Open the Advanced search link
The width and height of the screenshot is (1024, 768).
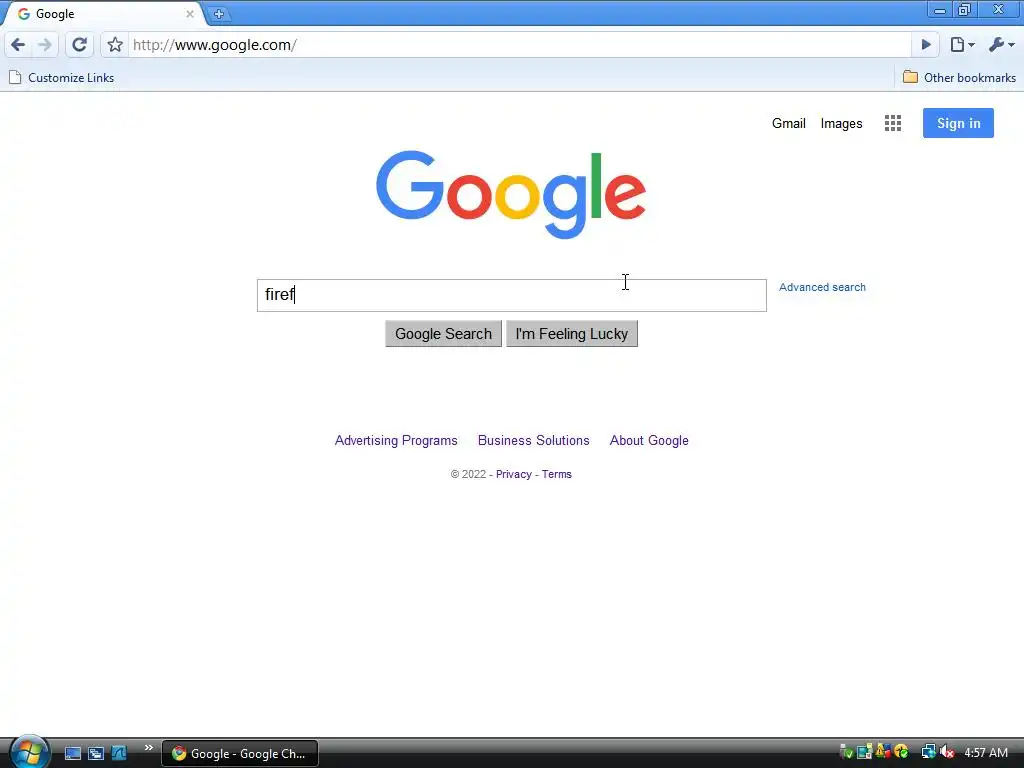822,287
